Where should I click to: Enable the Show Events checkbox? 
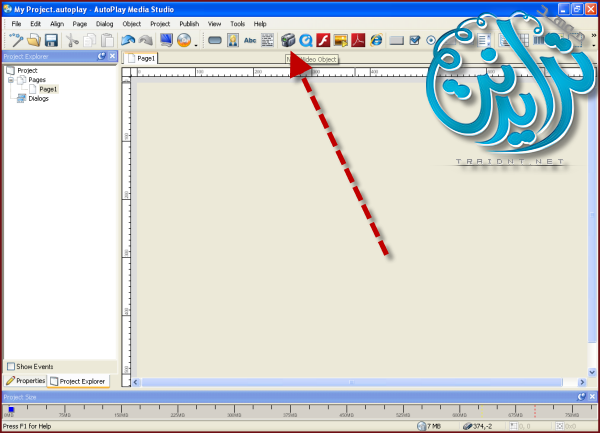pyautogui.click(x=11, y=366)
